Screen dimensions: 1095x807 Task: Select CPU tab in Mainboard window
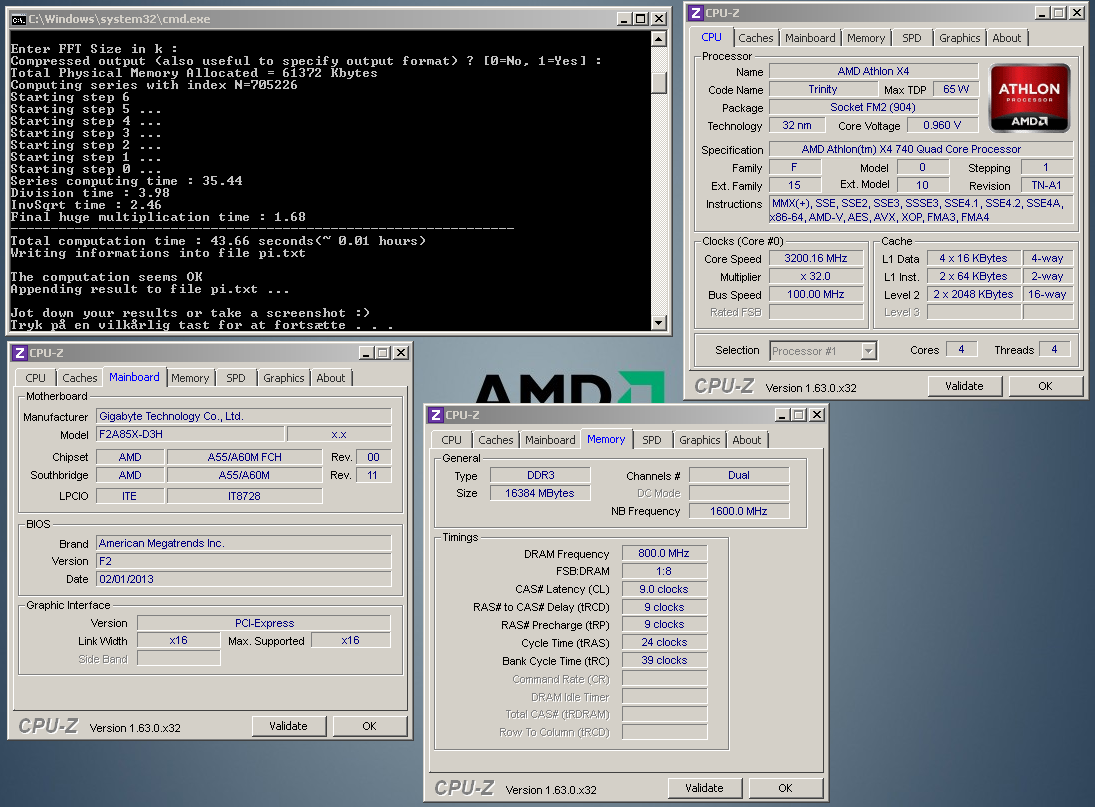tap(36, 378)
